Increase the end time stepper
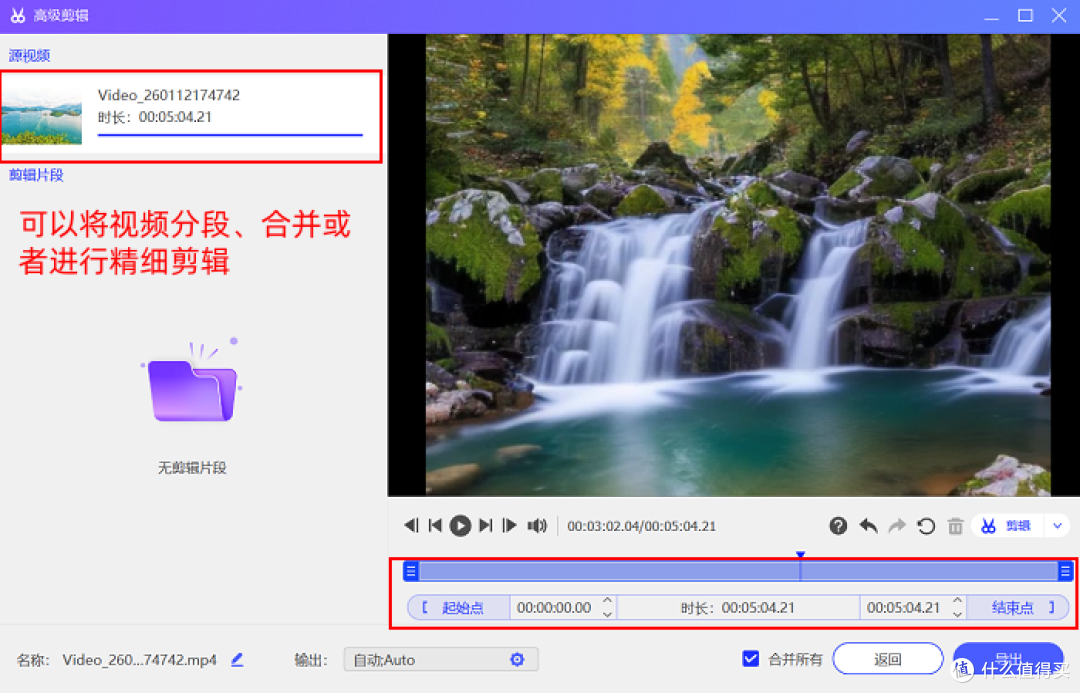The width and height of the screenshot is (1080, 693). [957, 601]
